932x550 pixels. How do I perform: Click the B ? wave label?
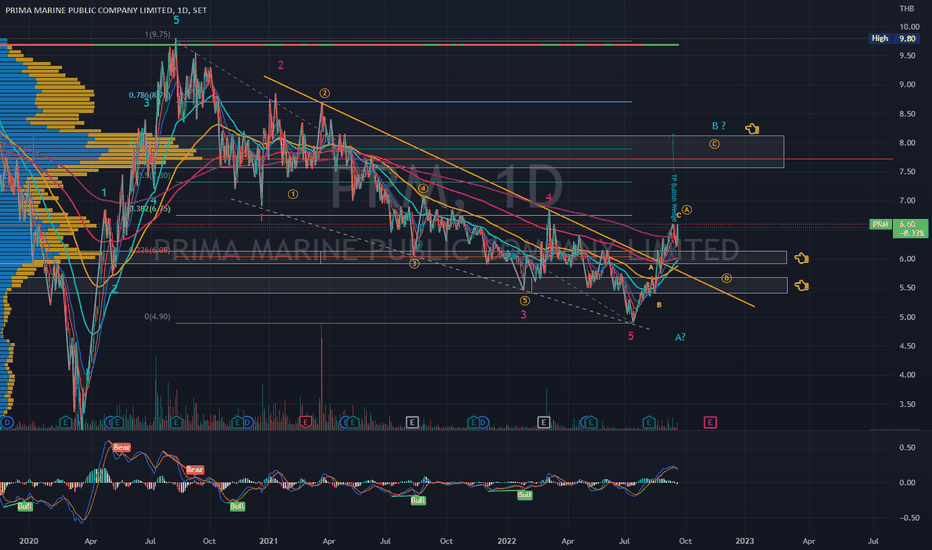[719, 126]
